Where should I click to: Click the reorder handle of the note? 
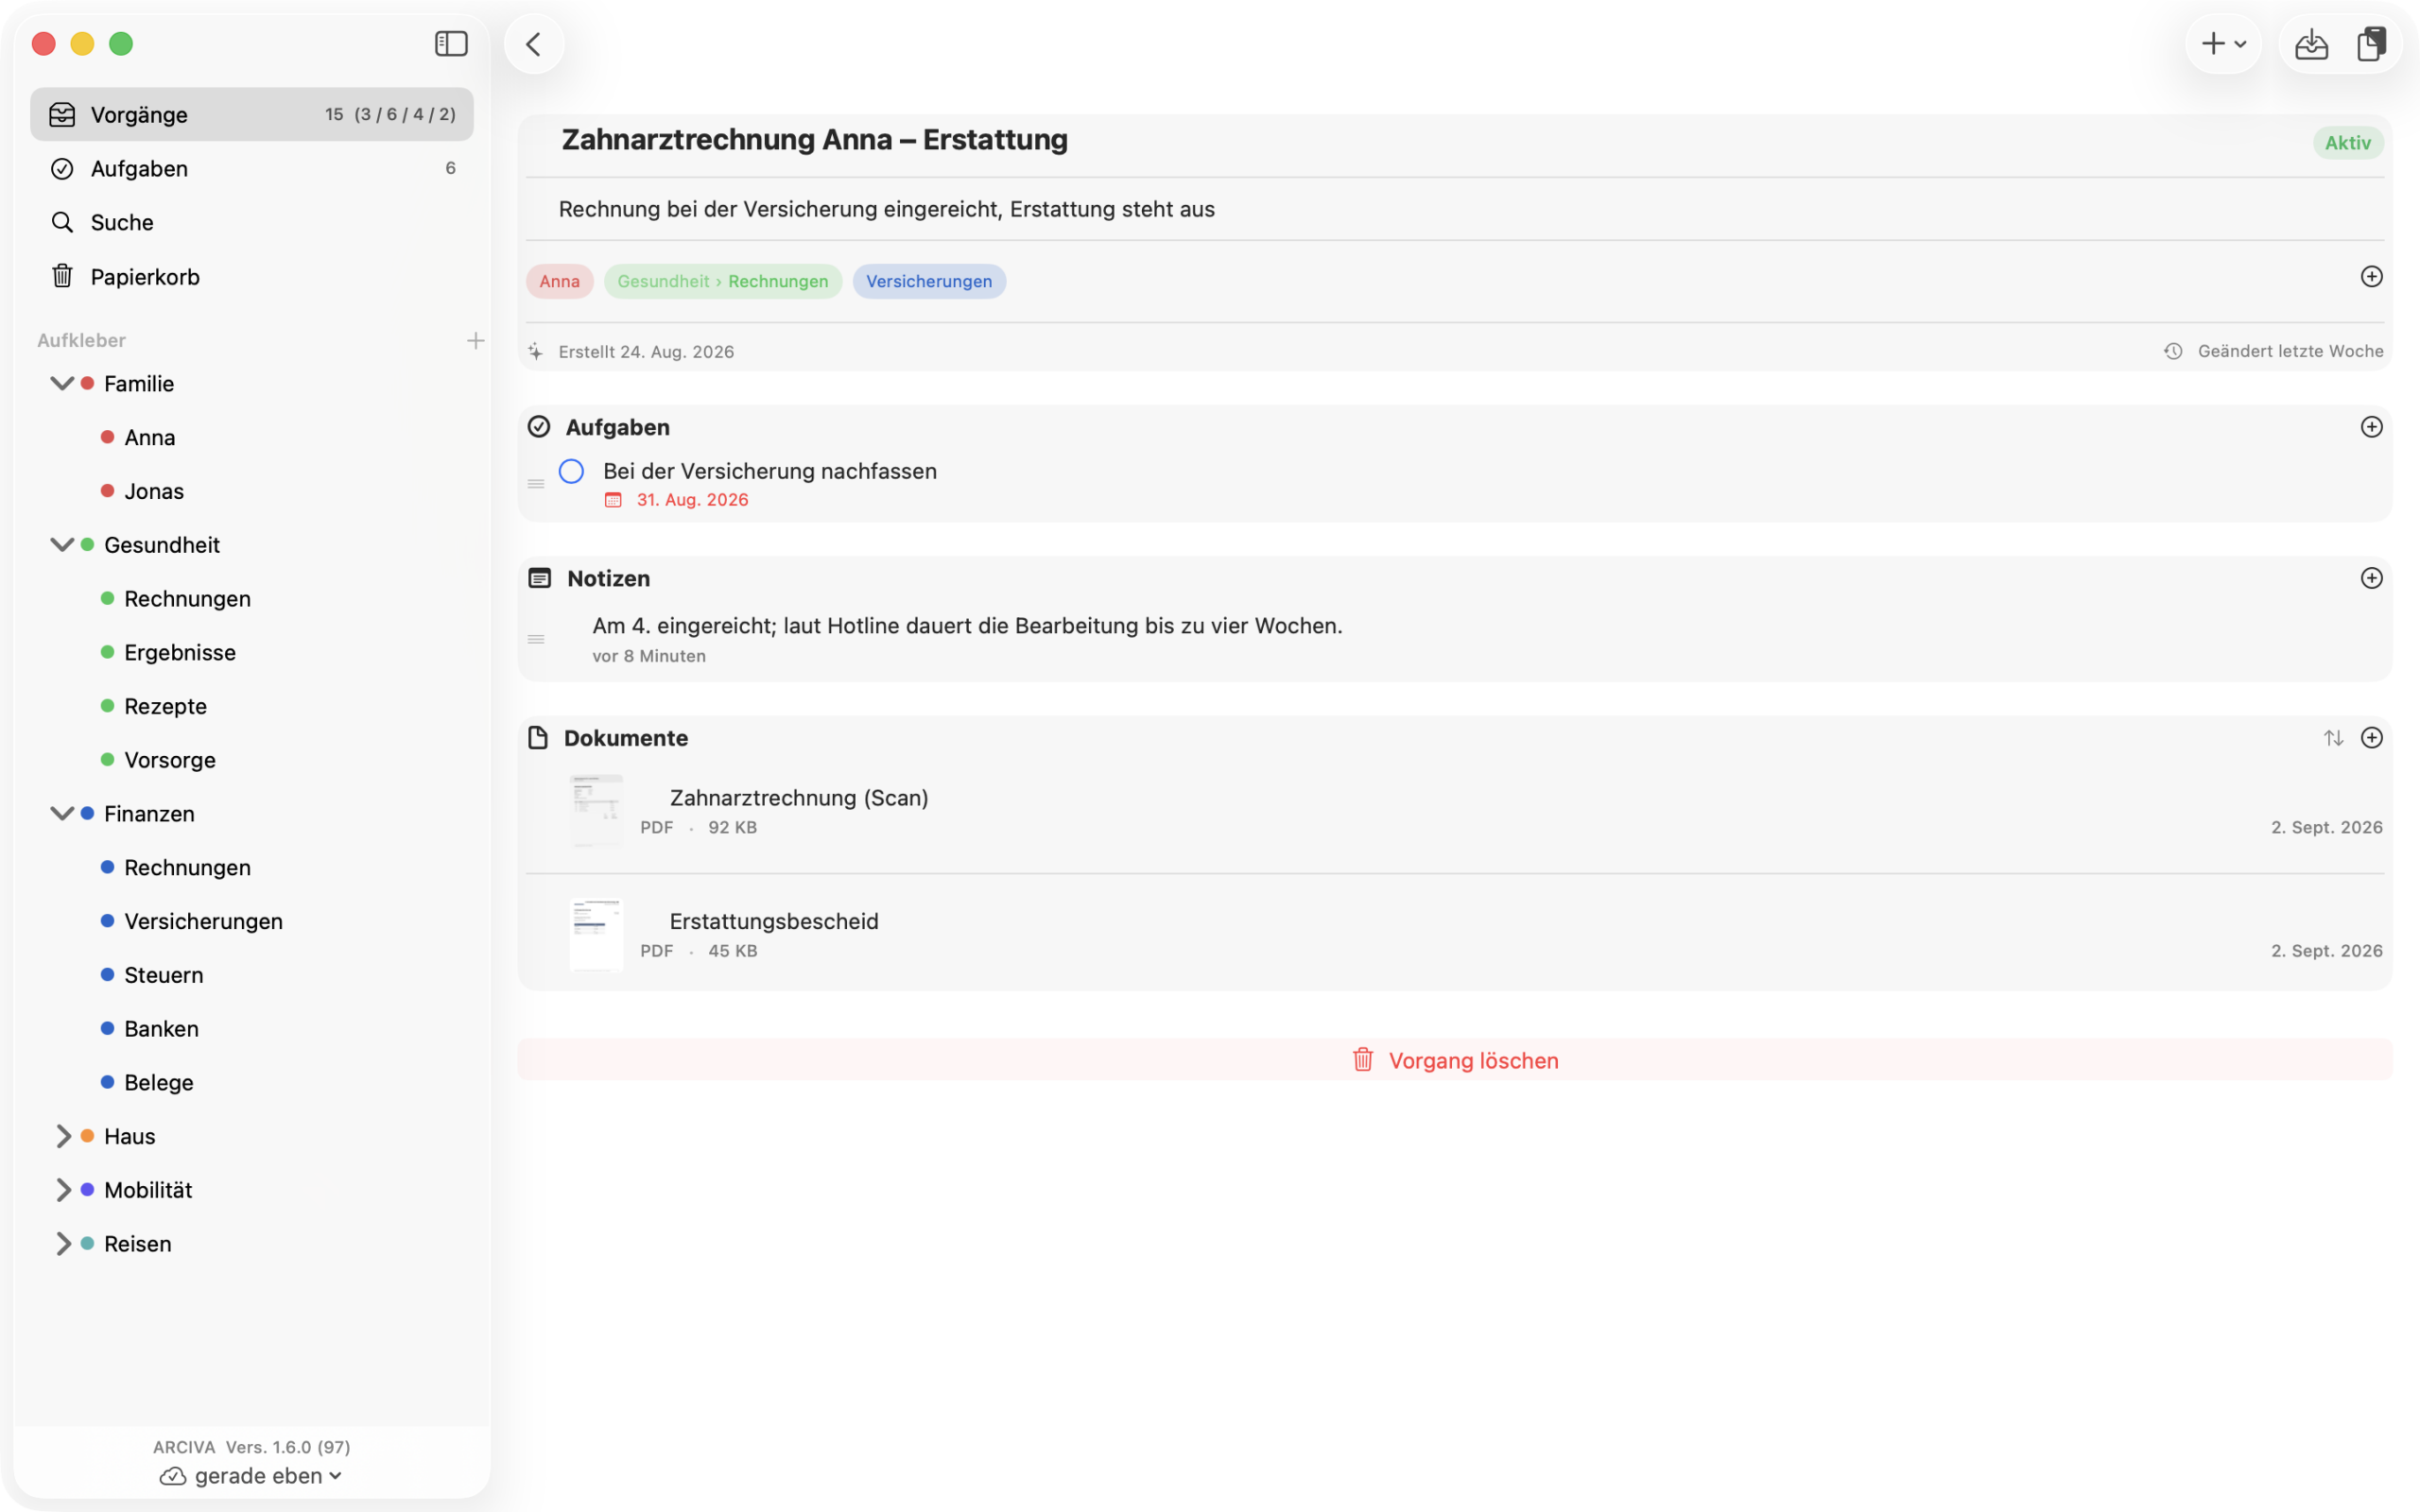pos(536,639)
